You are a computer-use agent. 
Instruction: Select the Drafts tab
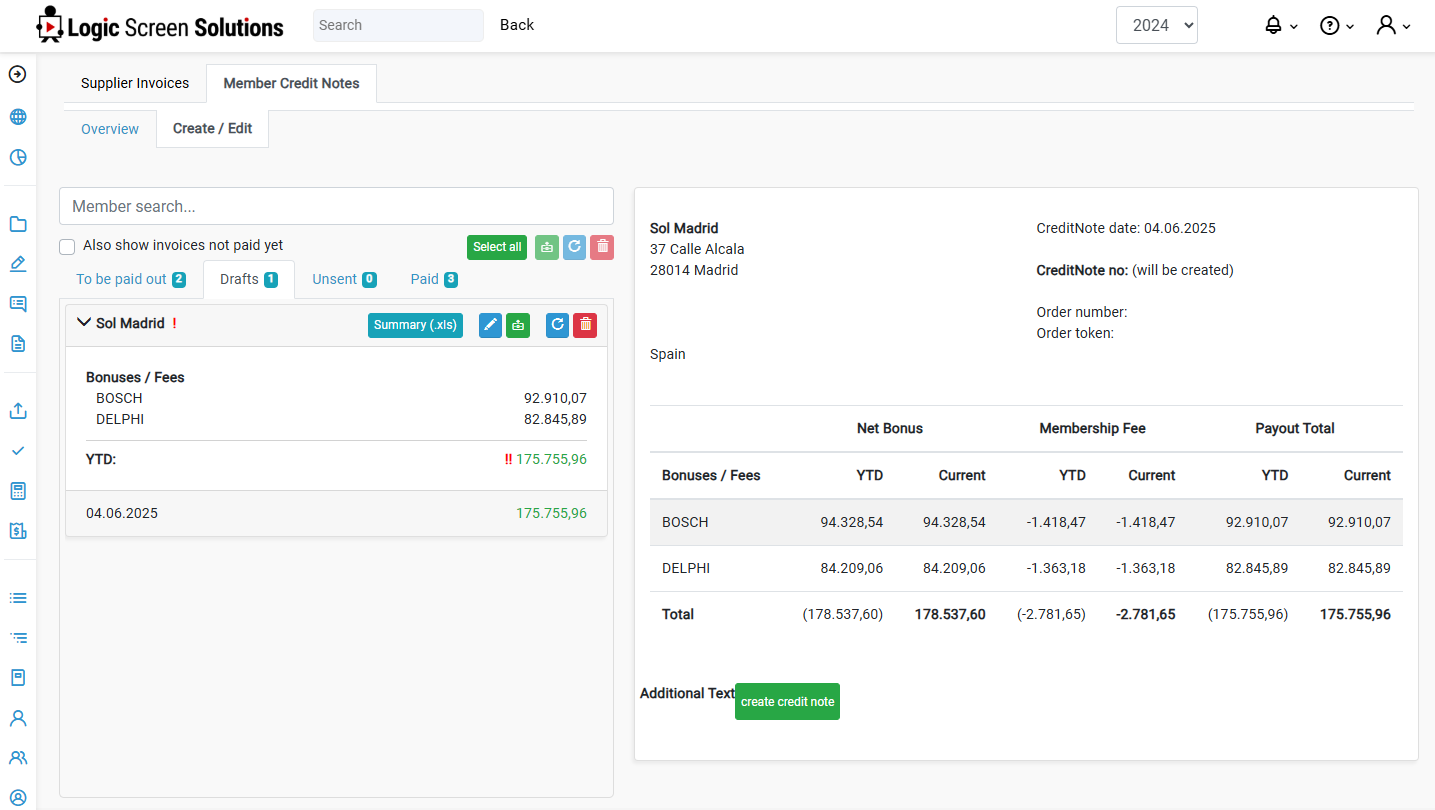click(249, 279)
